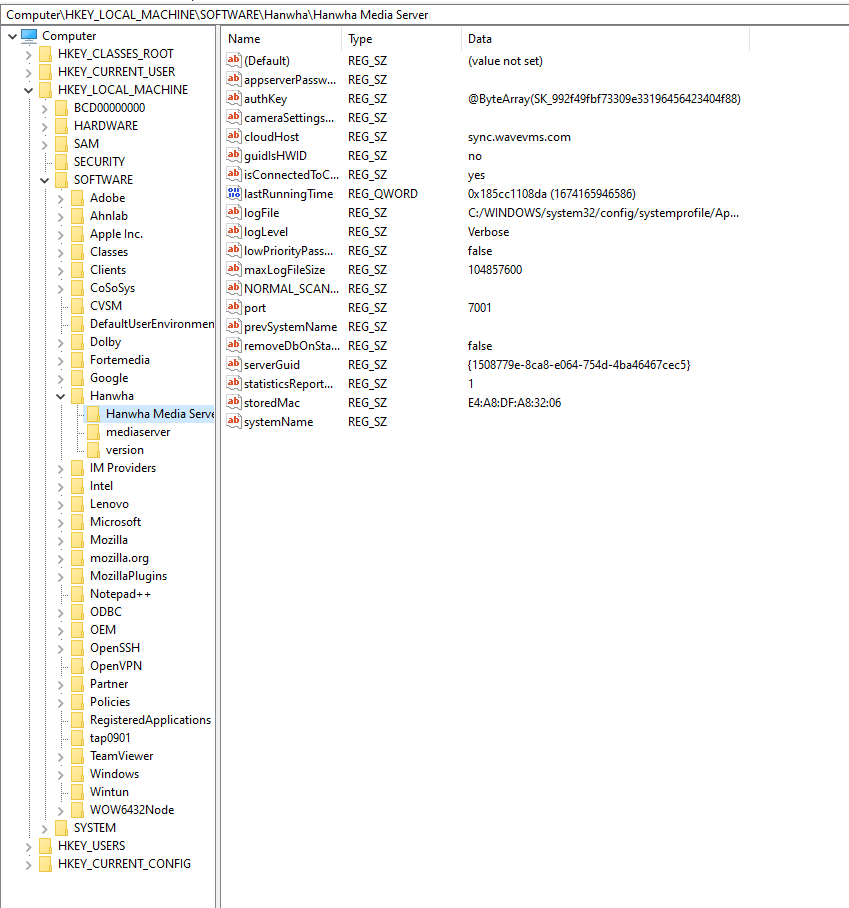Click the authKey string value icon
The image size is (849, 908).
click(233, 98)
